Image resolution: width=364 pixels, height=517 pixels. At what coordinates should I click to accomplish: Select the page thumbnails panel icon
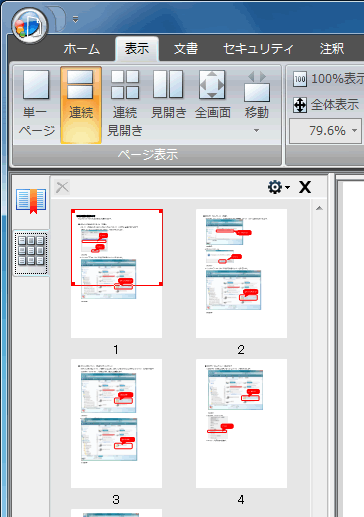coord(31,253)
